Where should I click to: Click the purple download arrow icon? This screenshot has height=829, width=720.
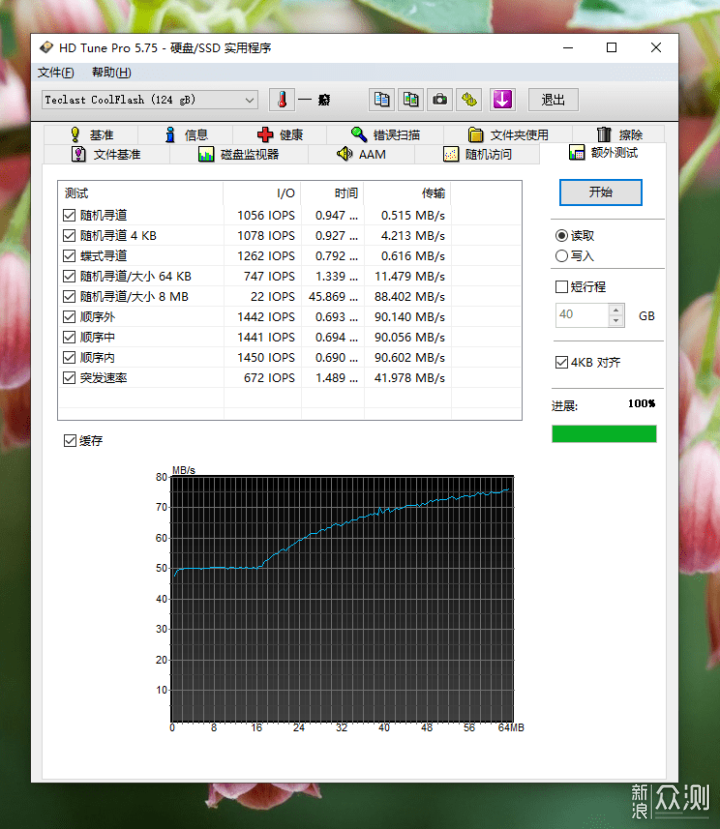(x=502, y=99)
